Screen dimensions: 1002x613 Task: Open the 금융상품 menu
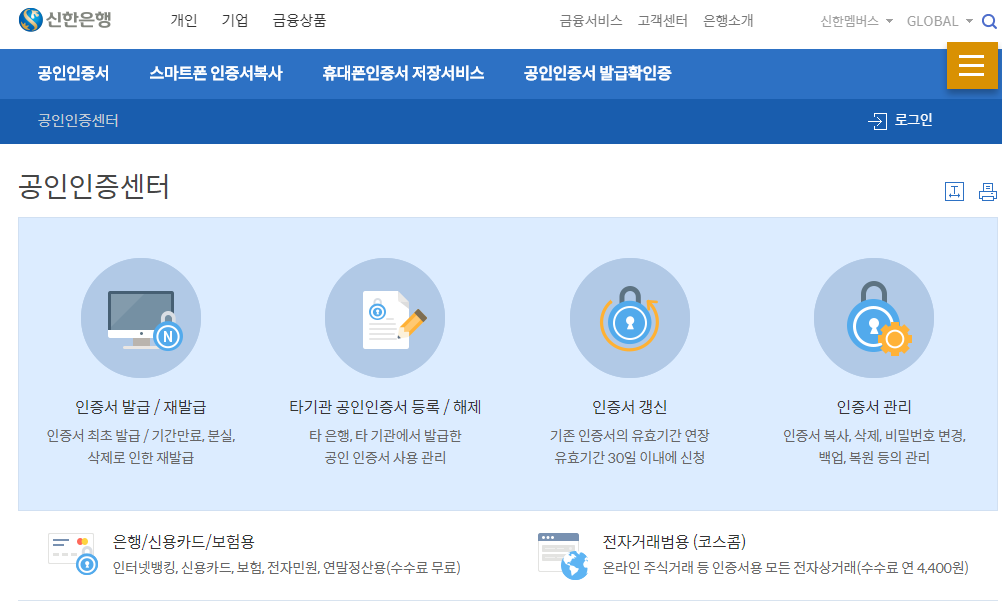(299, 20)
